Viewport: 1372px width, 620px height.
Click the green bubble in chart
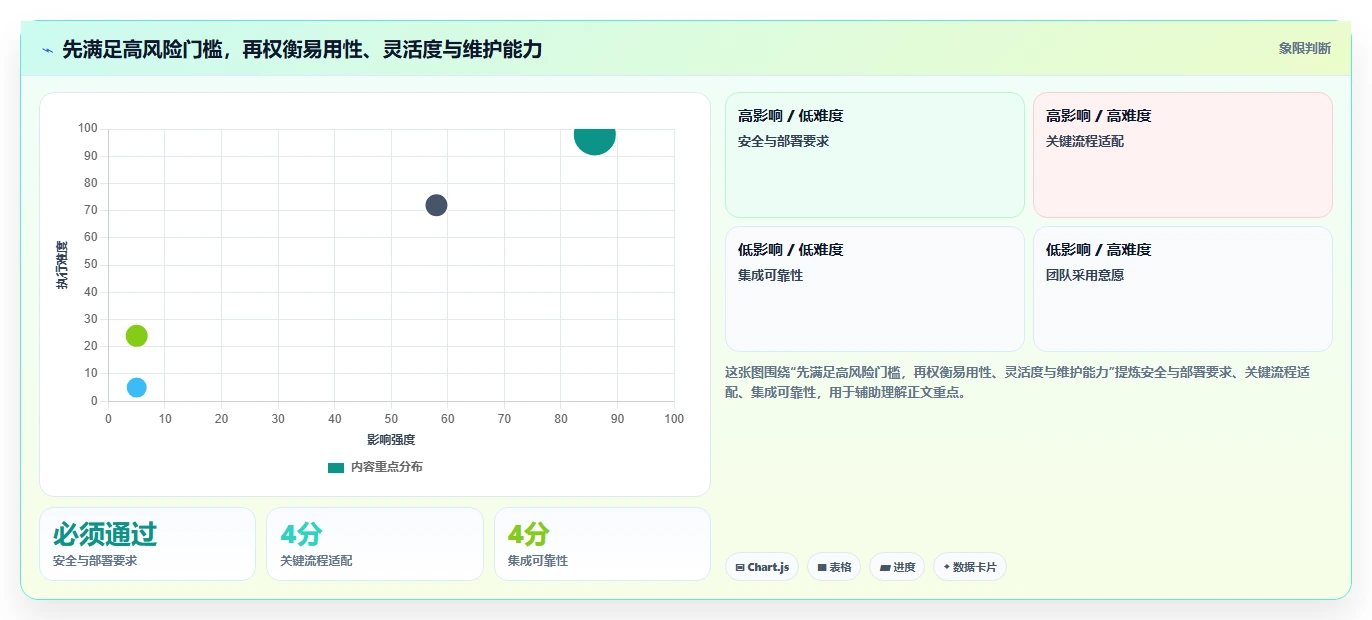[x=137, y=335]
